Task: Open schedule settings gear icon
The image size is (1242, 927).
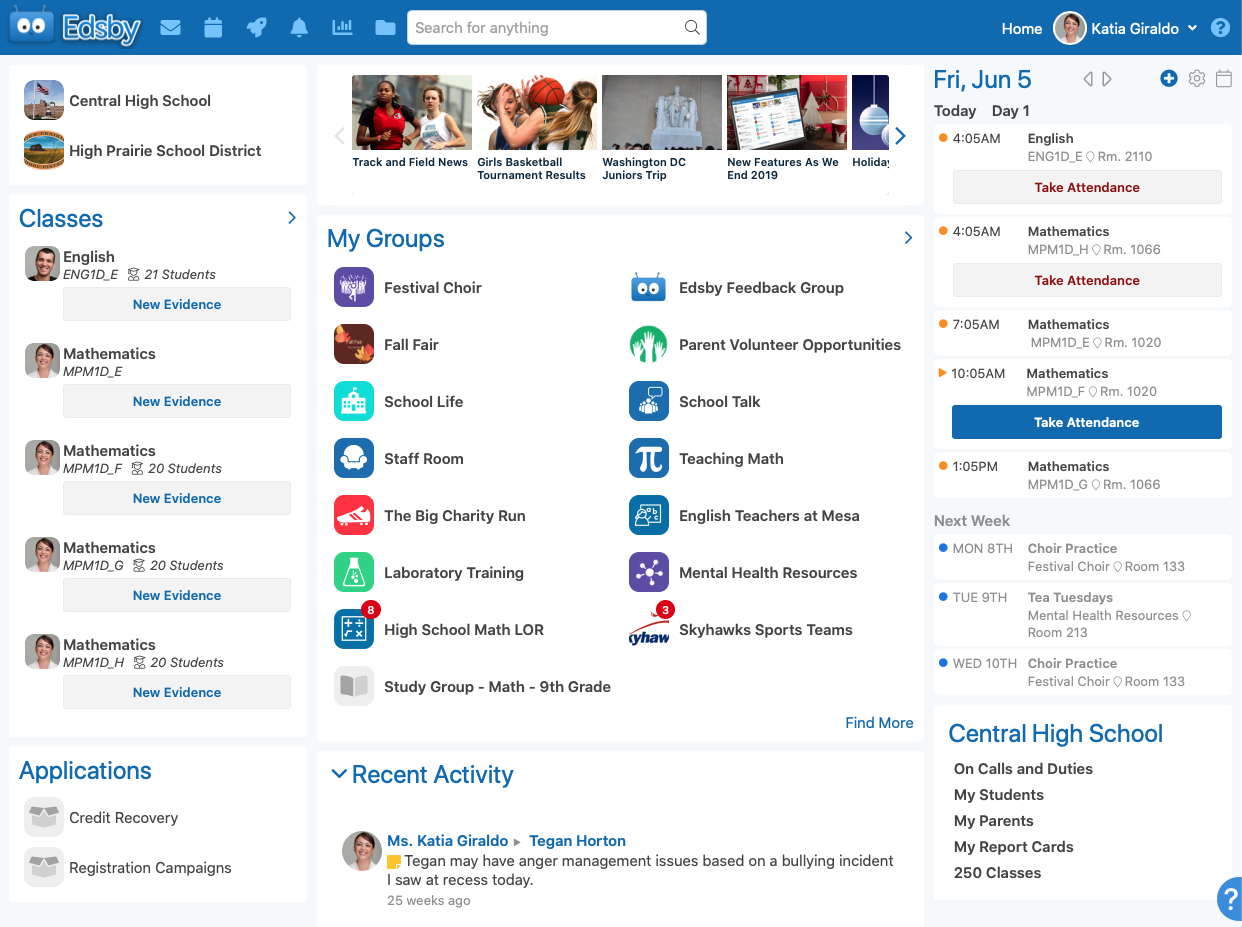Action: [1196, 79]
